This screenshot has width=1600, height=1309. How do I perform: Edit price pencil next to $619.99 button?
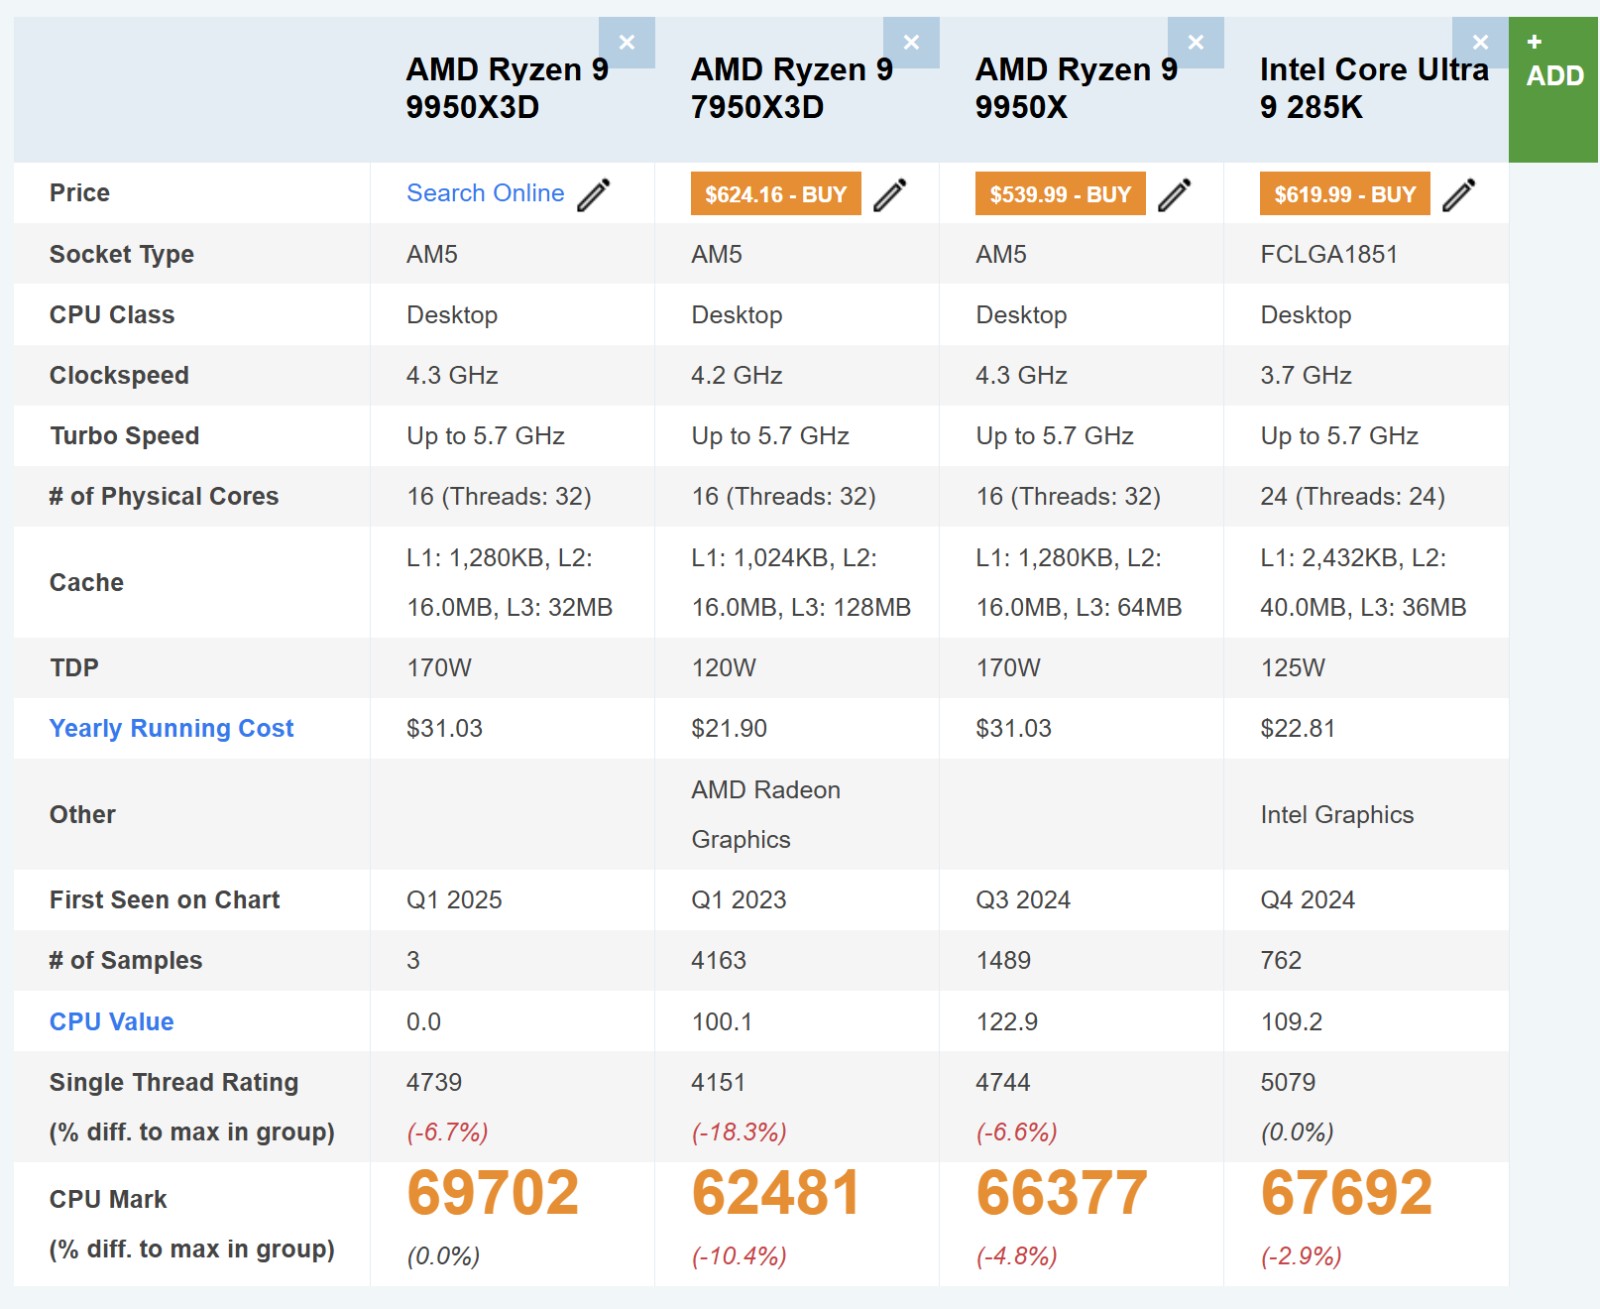click(1459, 194)
